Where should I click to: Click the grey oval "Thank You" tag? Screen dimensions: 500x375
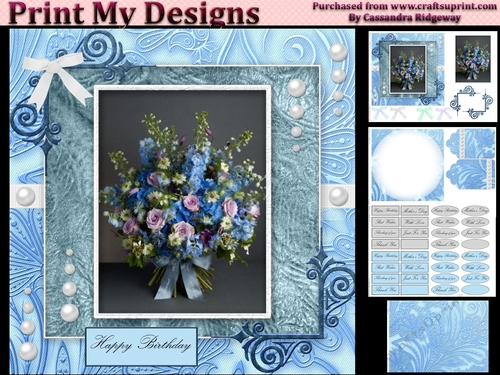tap(445, 244)
